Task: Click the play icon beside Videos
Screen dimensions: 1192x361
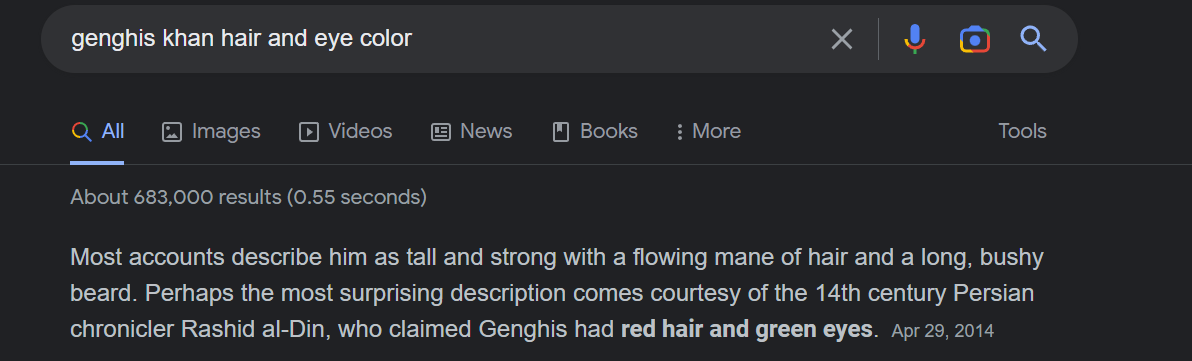Action: (x=309, y=132)
